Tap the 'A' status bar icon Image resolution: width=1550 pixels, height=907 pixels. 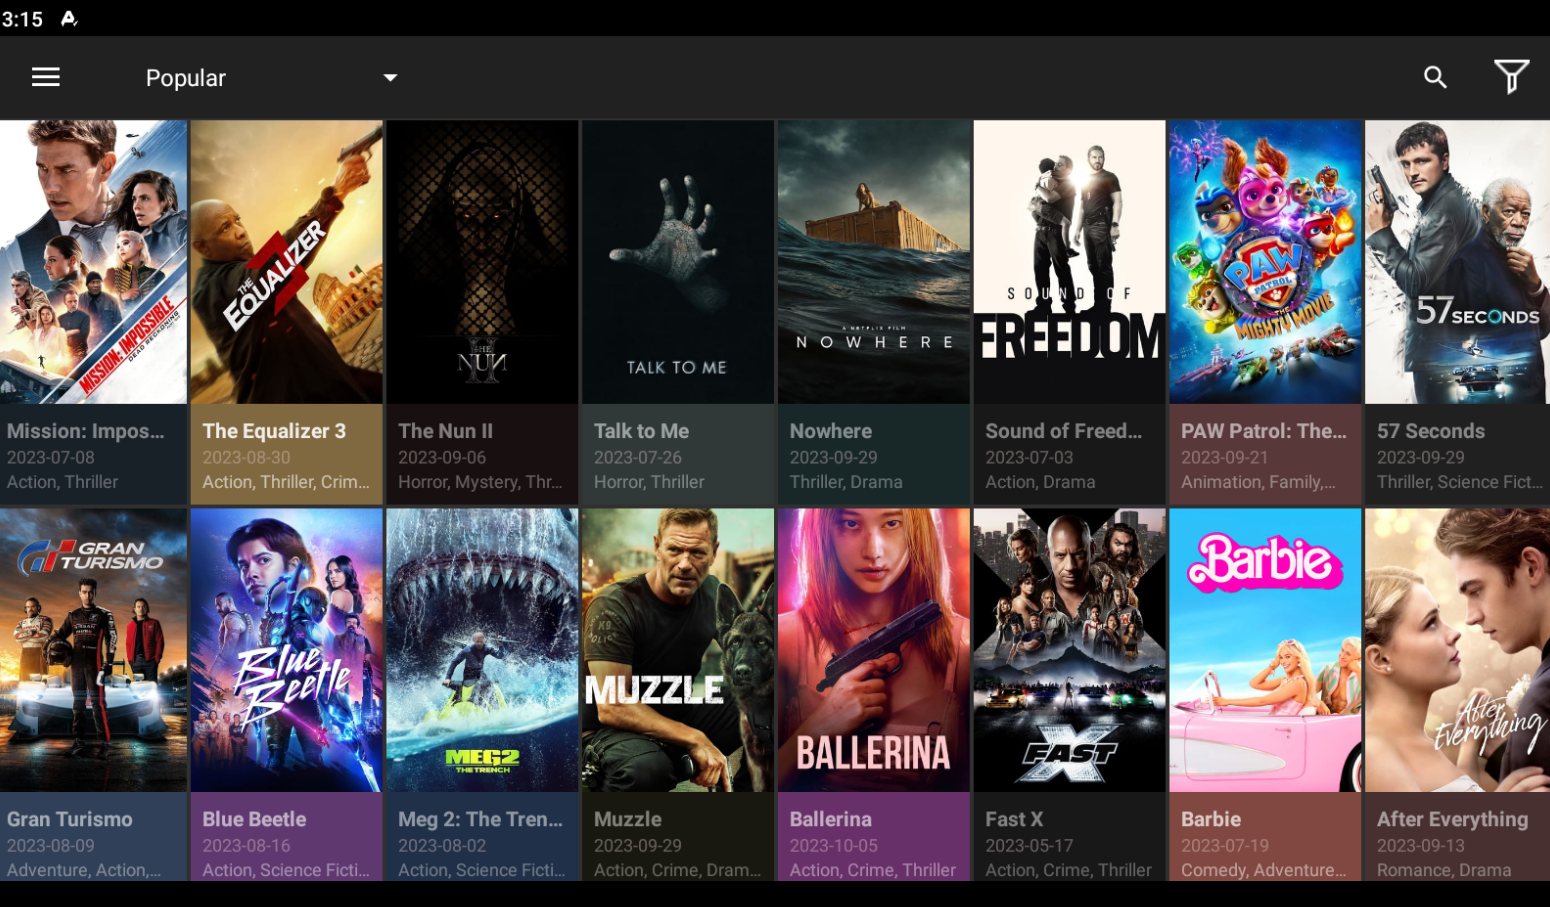click(x=69, y=18)
